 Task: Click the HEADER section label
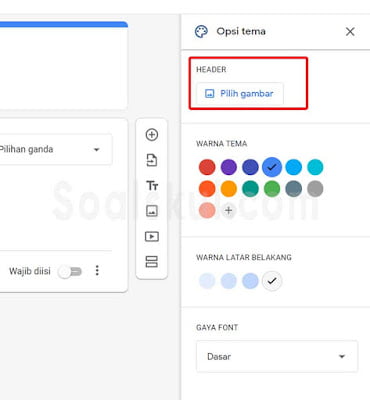(x=211, y=69)
